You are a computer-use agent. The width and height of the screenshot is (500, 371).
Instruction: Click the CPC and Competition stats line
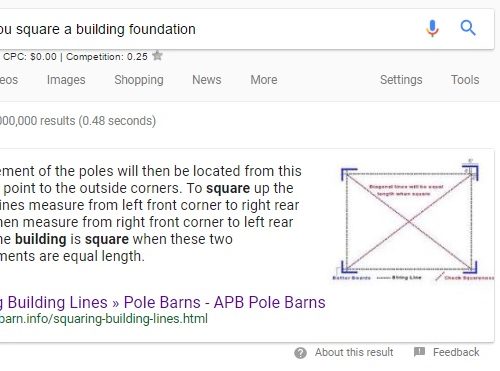coord(74,56)
